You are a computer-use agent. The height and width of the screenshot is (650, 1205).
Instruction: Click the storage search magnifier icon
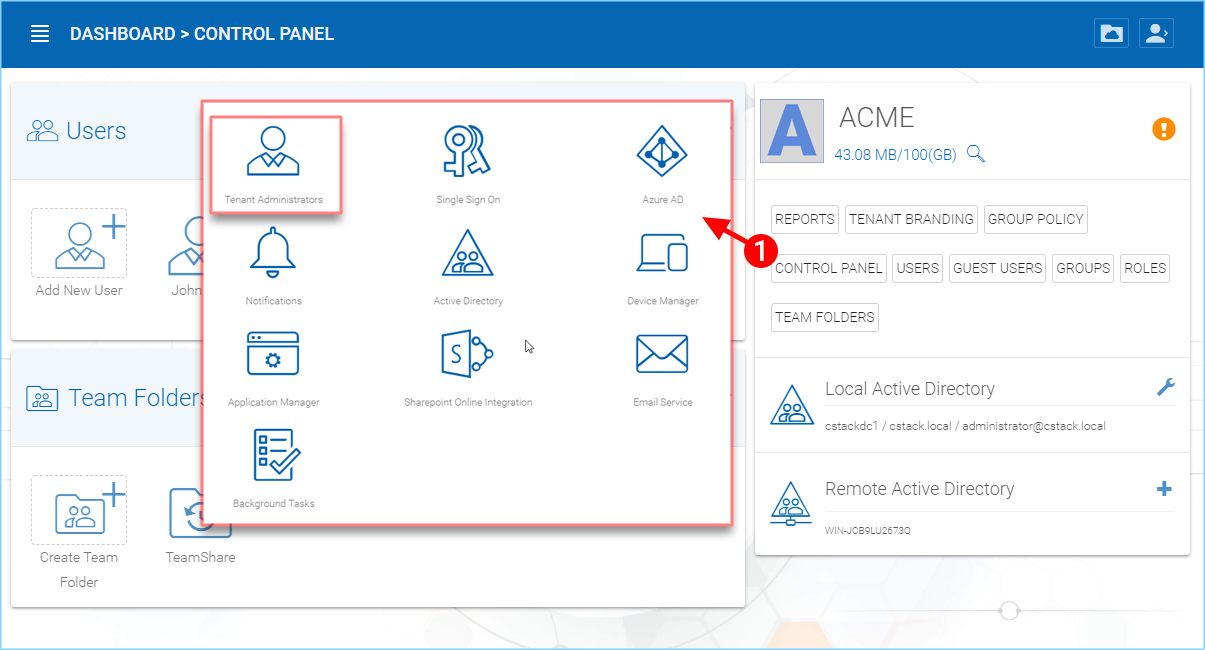(976, 154)
